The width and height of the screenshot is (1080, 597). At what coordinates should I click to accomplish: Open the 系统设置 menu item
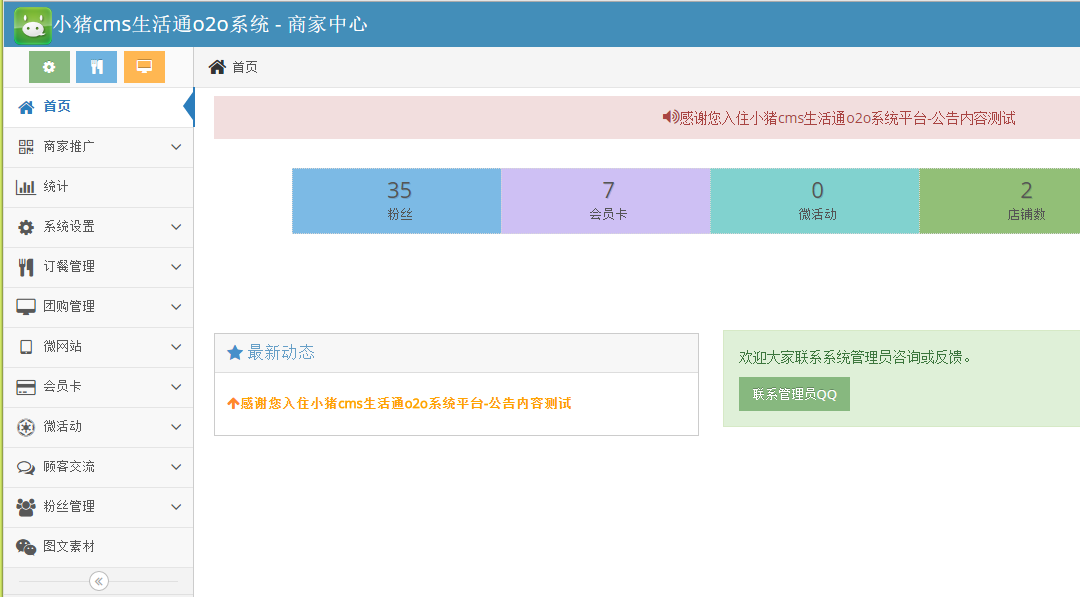97,227
